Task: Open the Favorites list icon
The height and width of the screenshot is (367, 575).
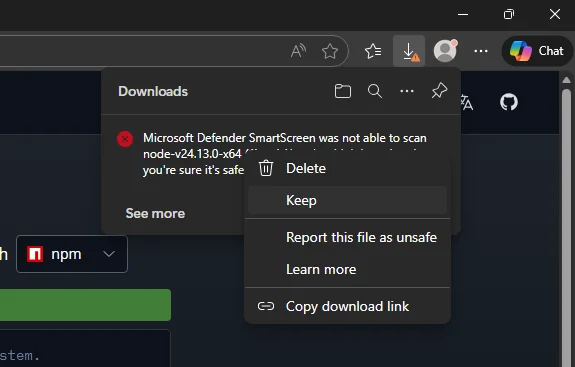Action: point(373,51)
